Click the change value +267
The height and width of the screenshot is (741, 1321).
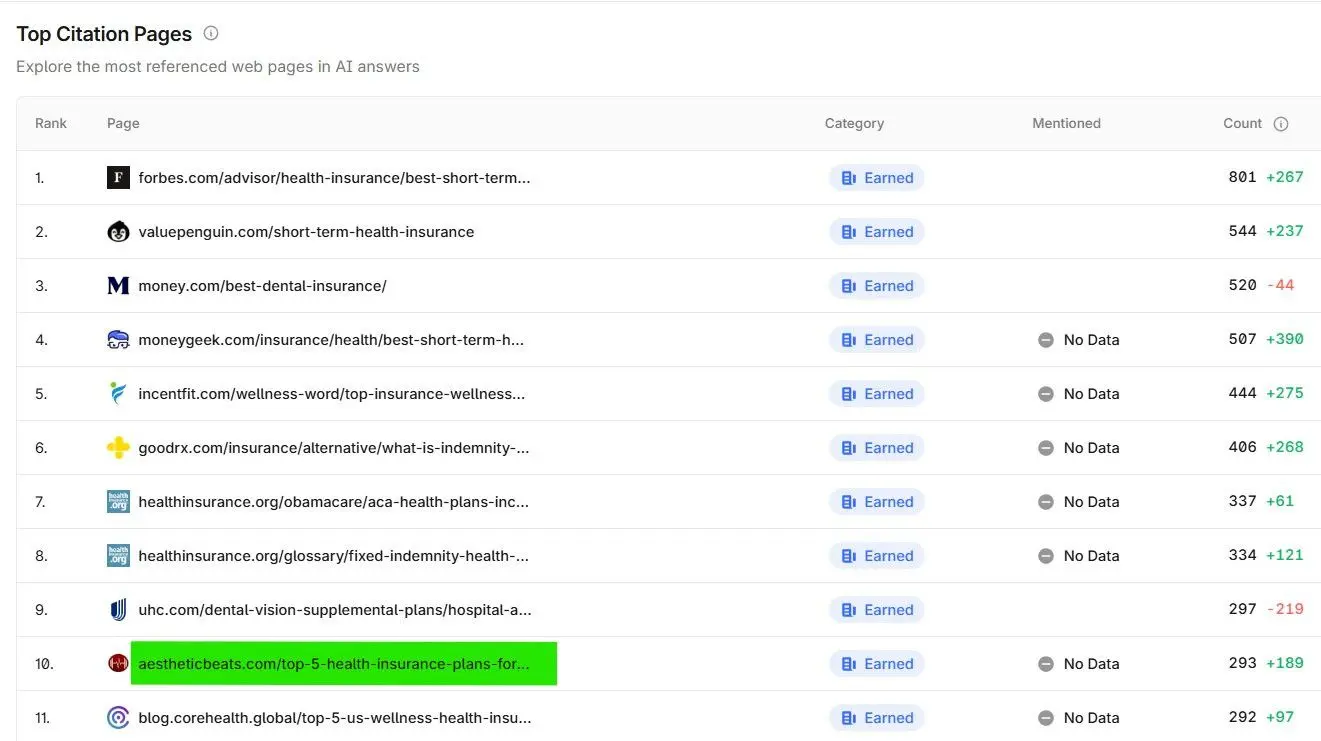1285,178
